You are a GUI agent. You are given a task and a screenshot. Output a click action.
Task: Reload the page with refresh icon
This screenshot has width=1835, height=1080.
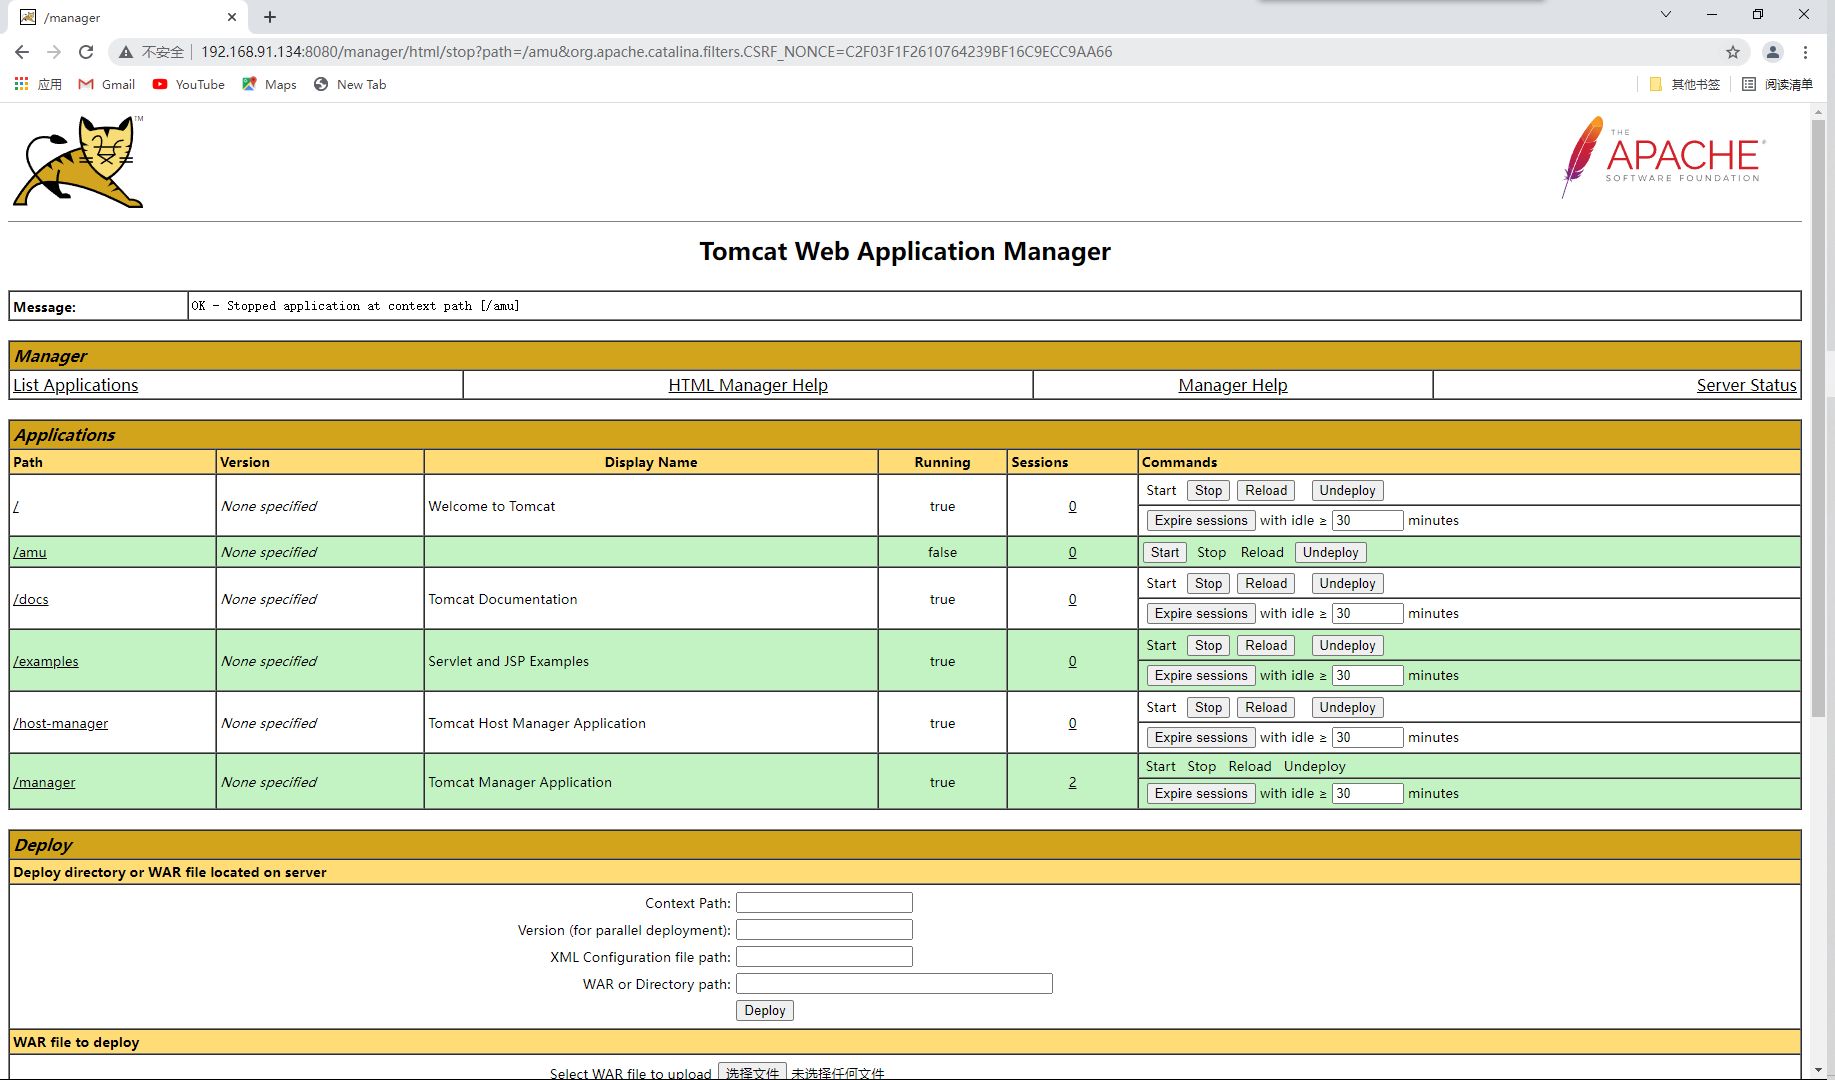click(86, 52)
